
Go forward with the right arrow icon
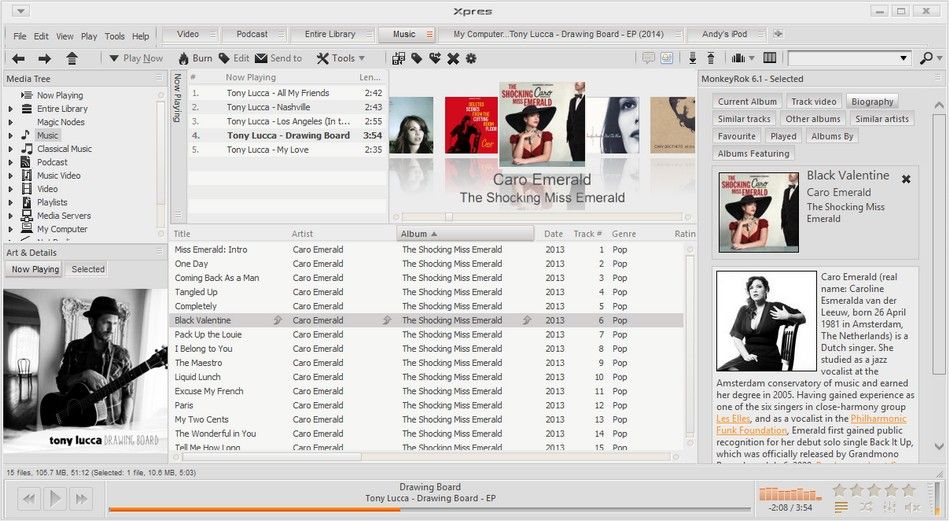pos(44,59)
